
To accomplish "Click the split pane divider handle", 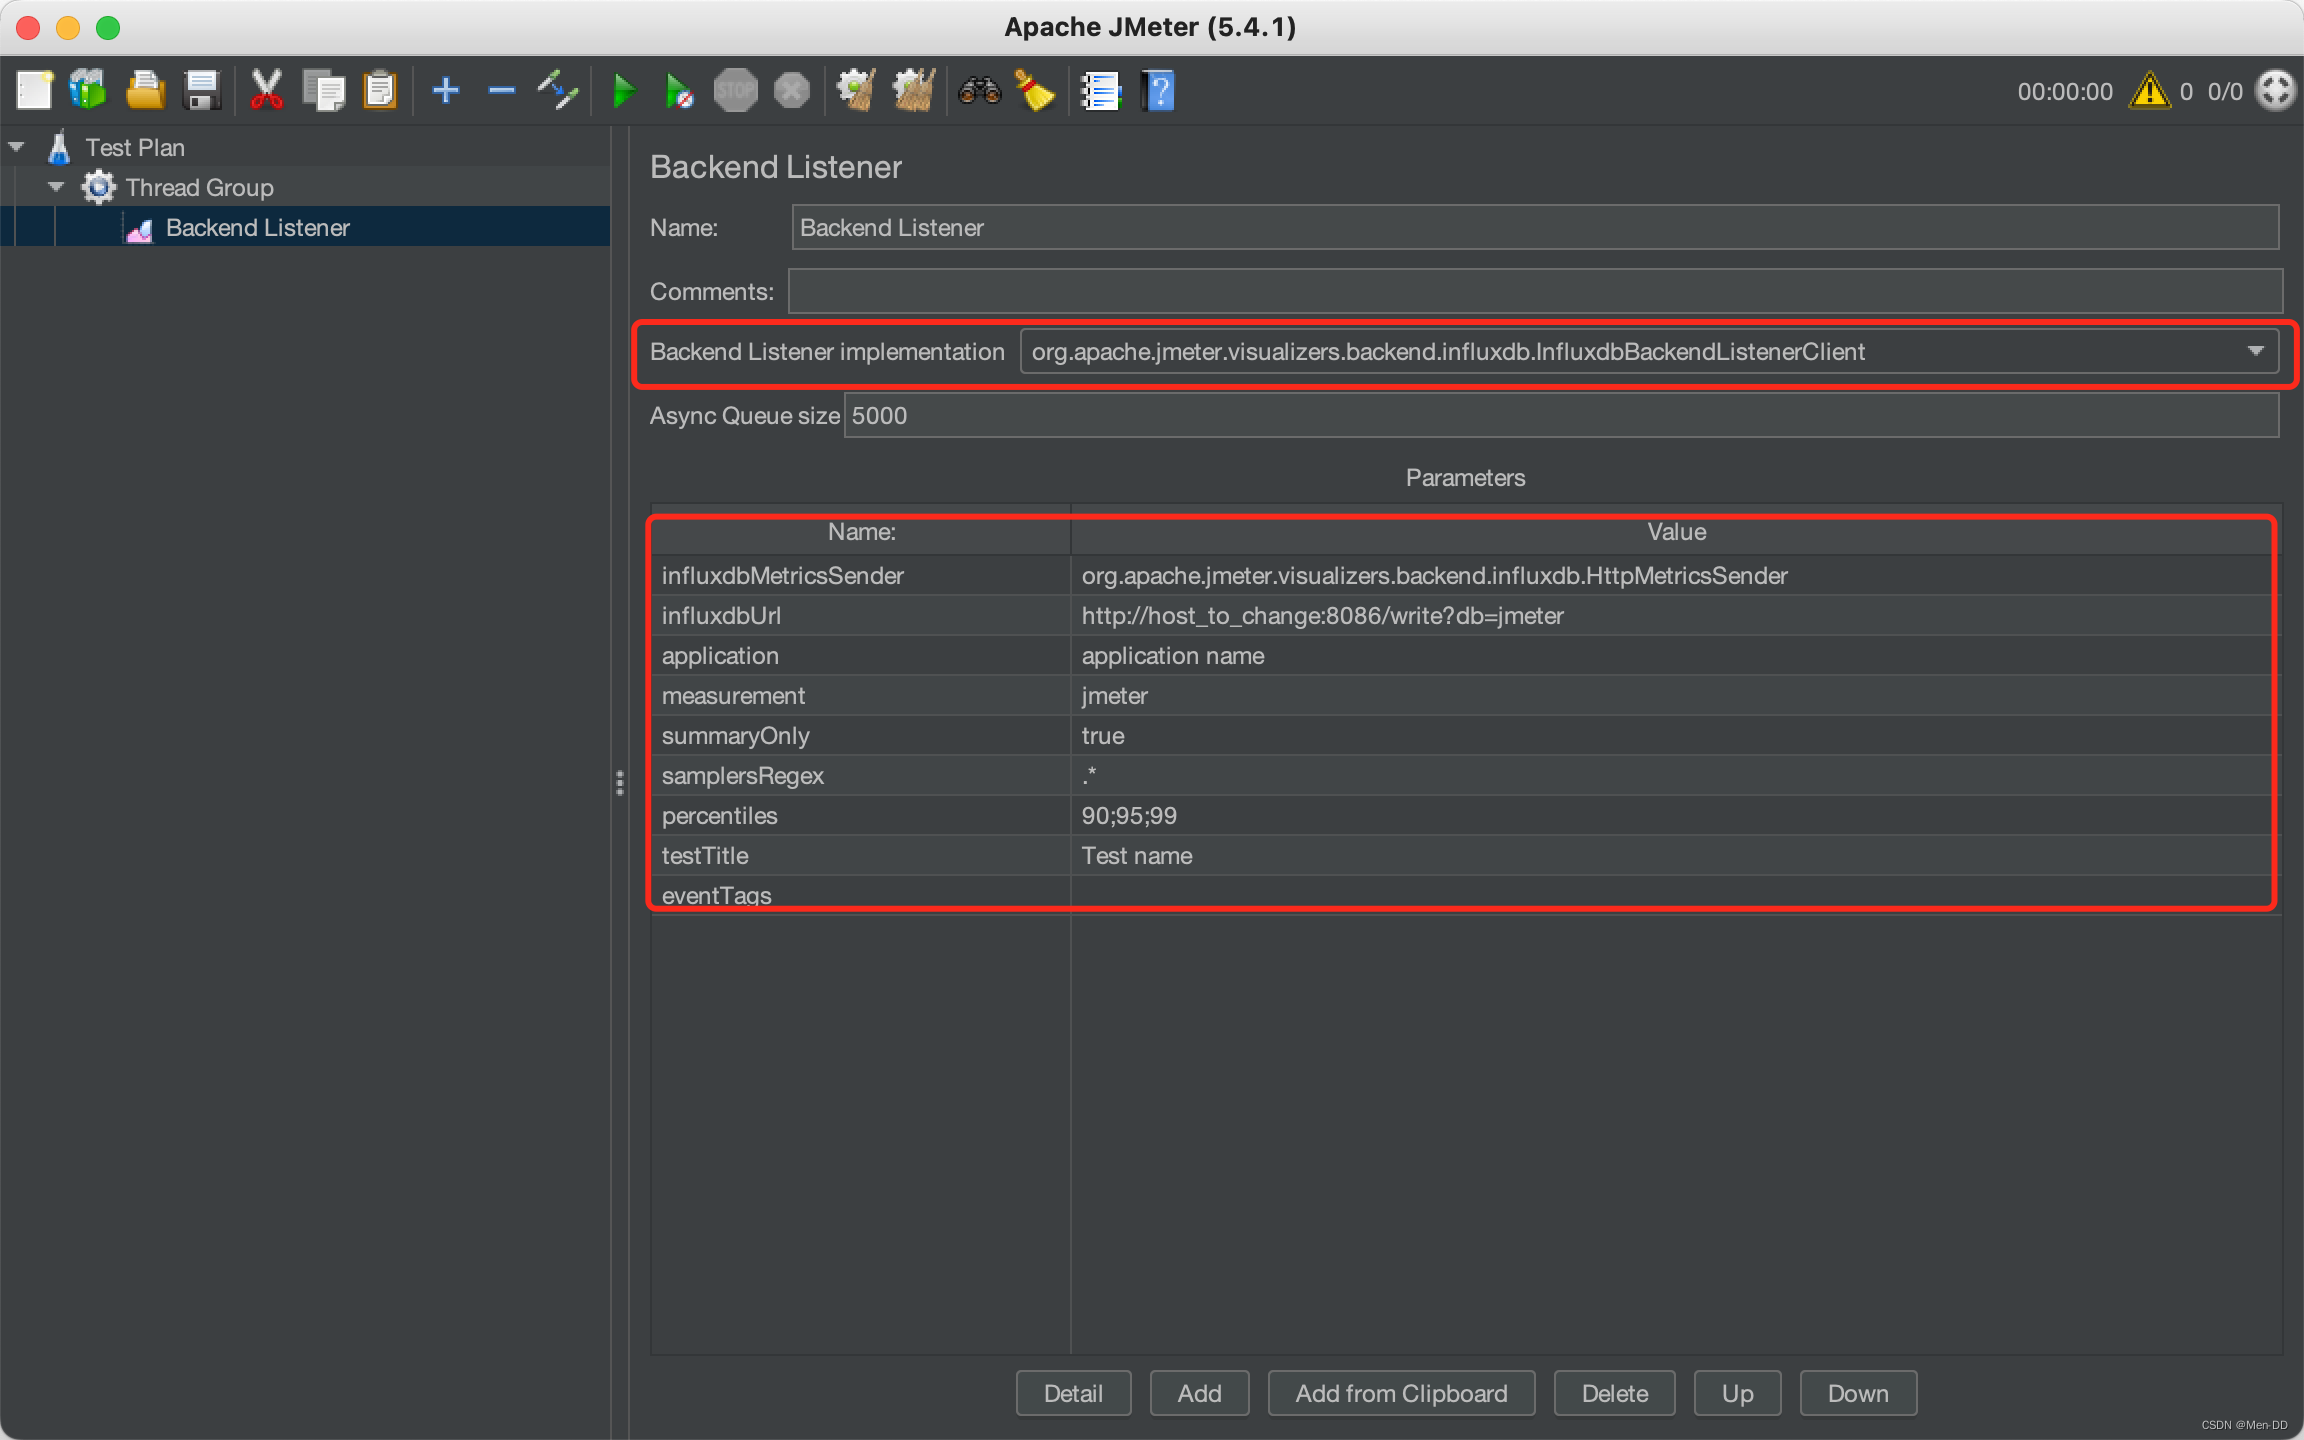I will tap(620, 783).
